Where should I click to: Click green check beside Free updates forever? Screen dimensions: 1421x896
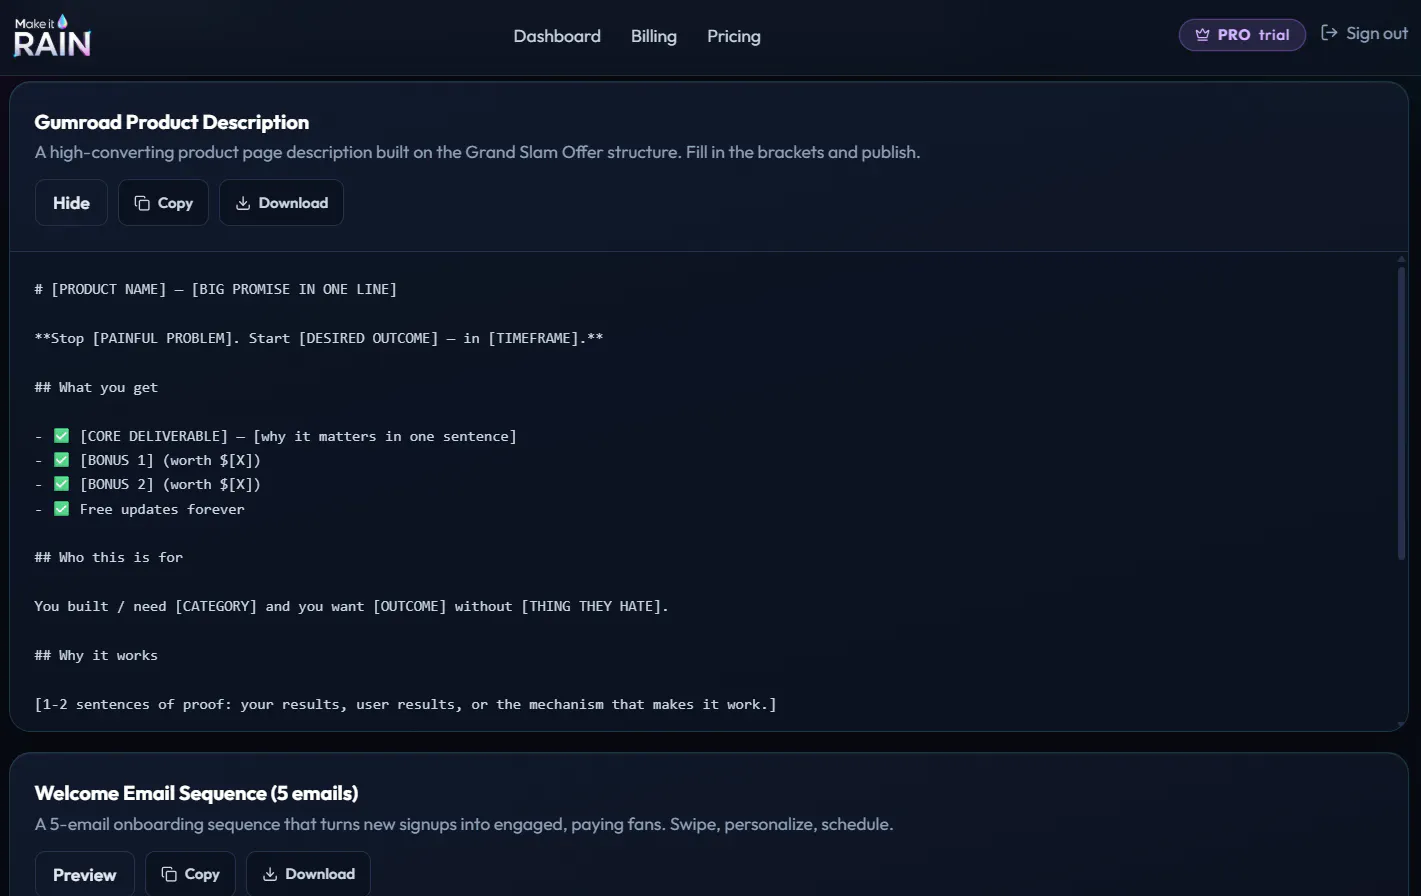click(x=61, y=508)
